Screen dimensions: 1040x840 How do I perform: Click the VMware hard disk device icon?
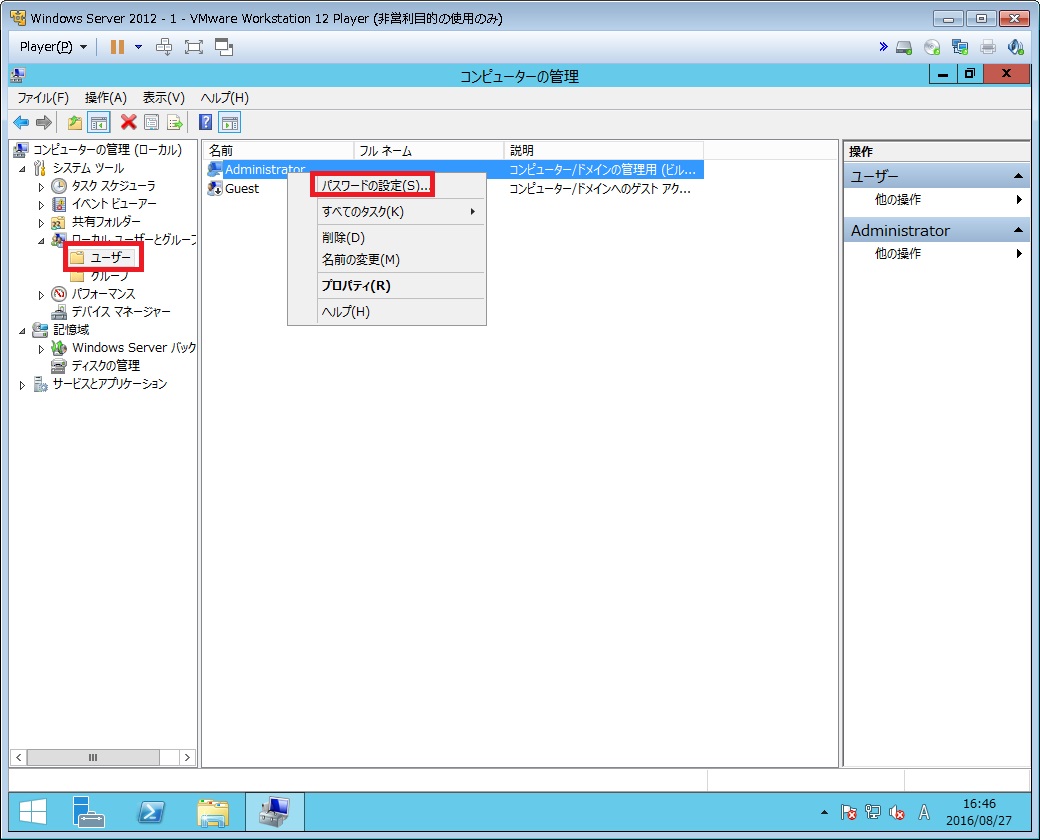(x=903, y=47)
